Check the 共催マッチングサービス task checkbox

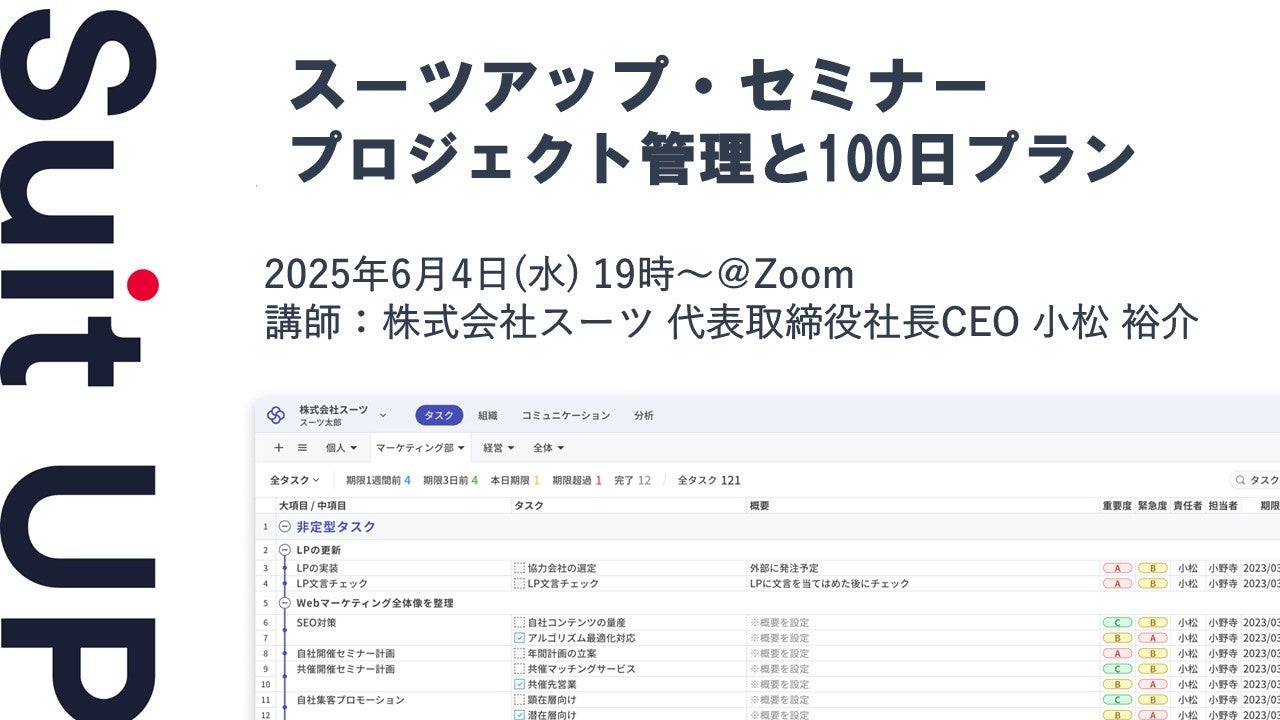(519, 669)
